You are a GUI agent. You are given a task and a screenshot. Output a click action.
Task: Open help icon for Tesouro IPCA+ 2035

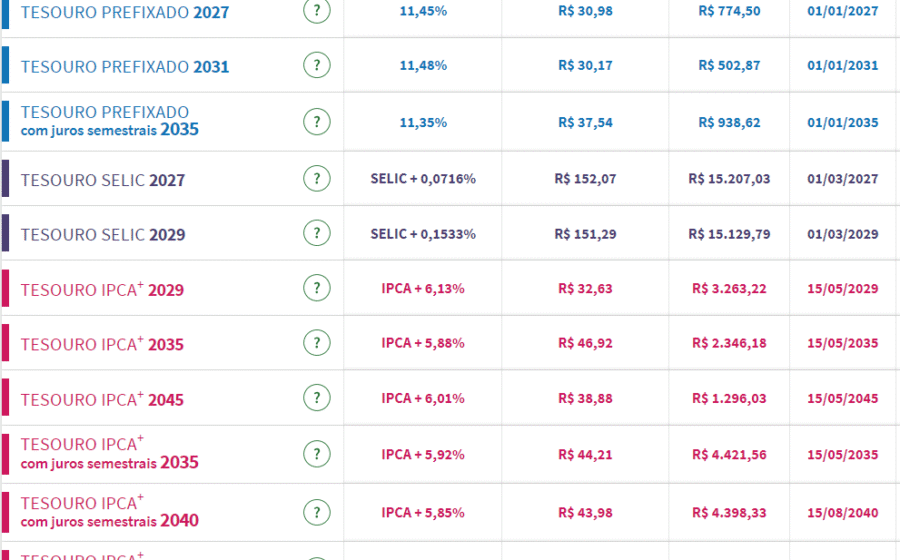click(x=317, y=343)
